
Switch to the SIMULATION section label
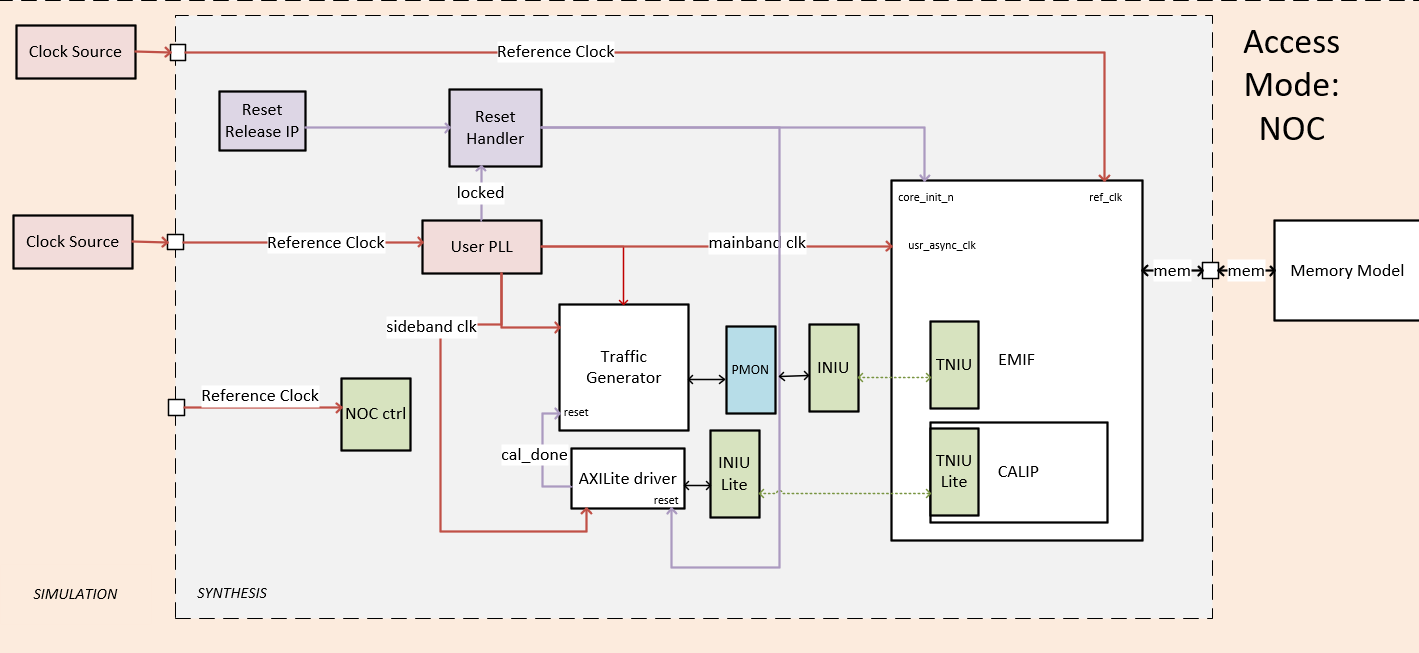click(75, 594)
